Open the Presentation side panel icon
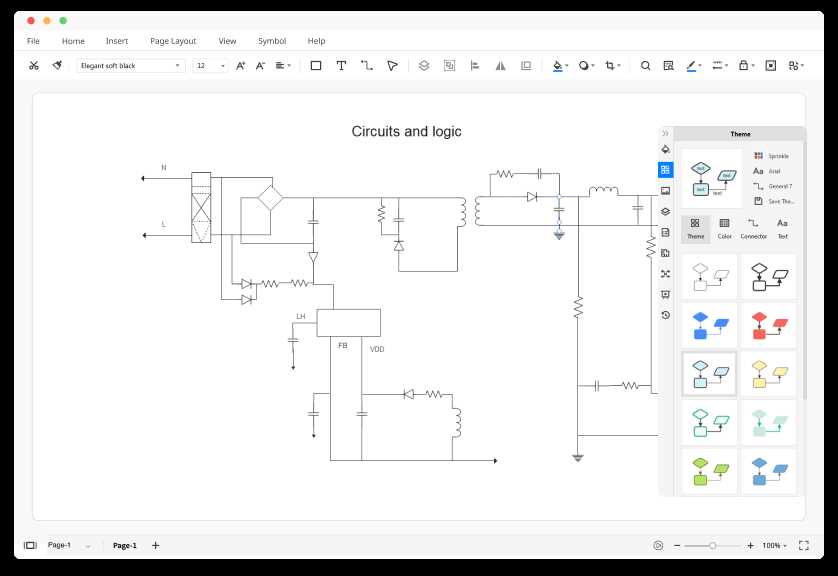The width and height of the screenshot is (838, 576). [x=665, y=294]
